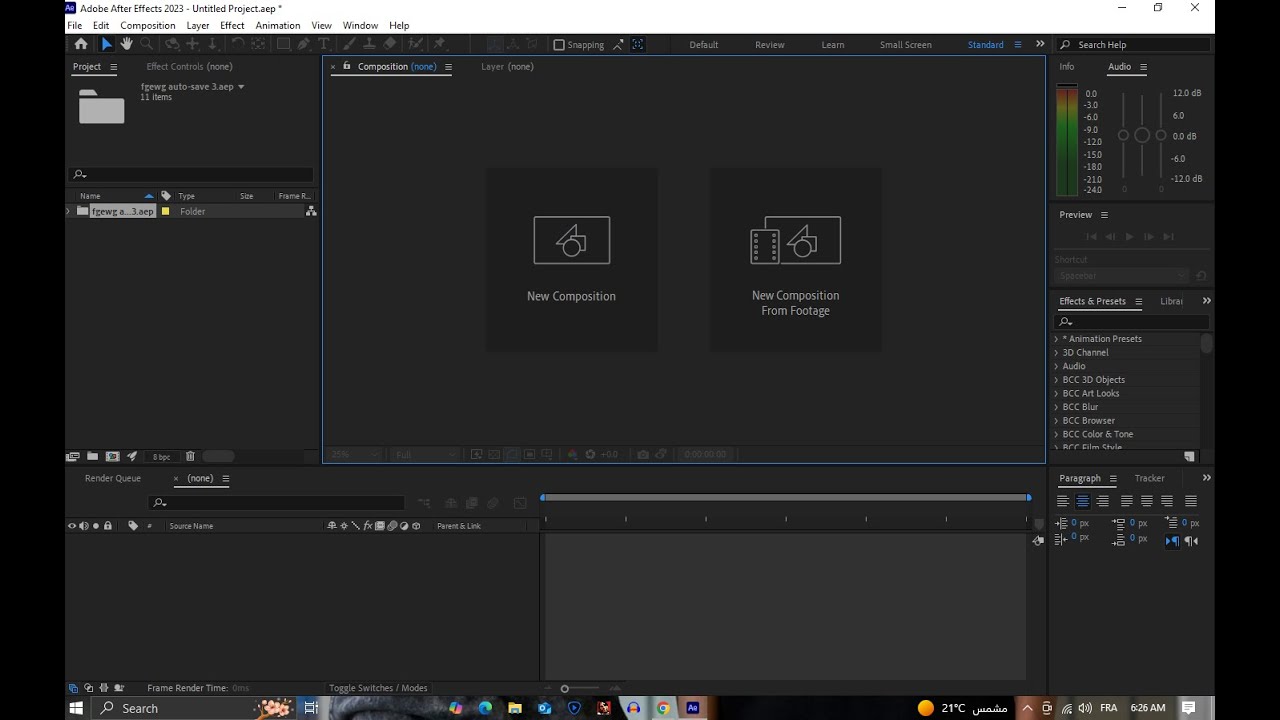The image size is (1280, 720).
Task: Switch to the Small Screen workspace
Action: tap(906, 45)
